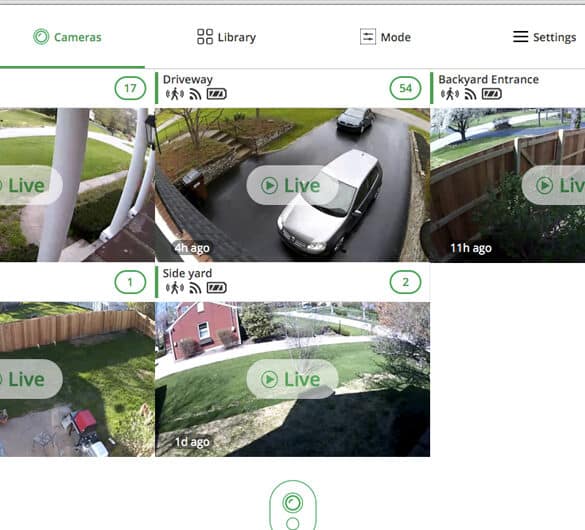Click the '11h ago' timestamp

pyautogui.click(x=471, y=248)
